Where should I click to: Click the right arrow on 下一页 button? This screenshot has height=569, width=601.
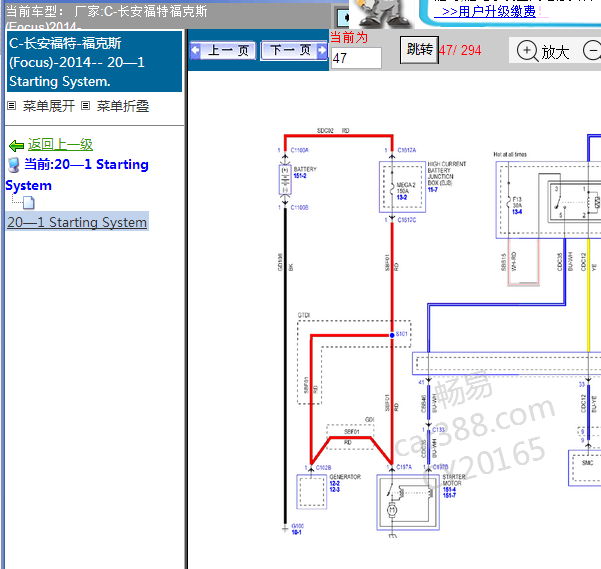tap(322, 50)
